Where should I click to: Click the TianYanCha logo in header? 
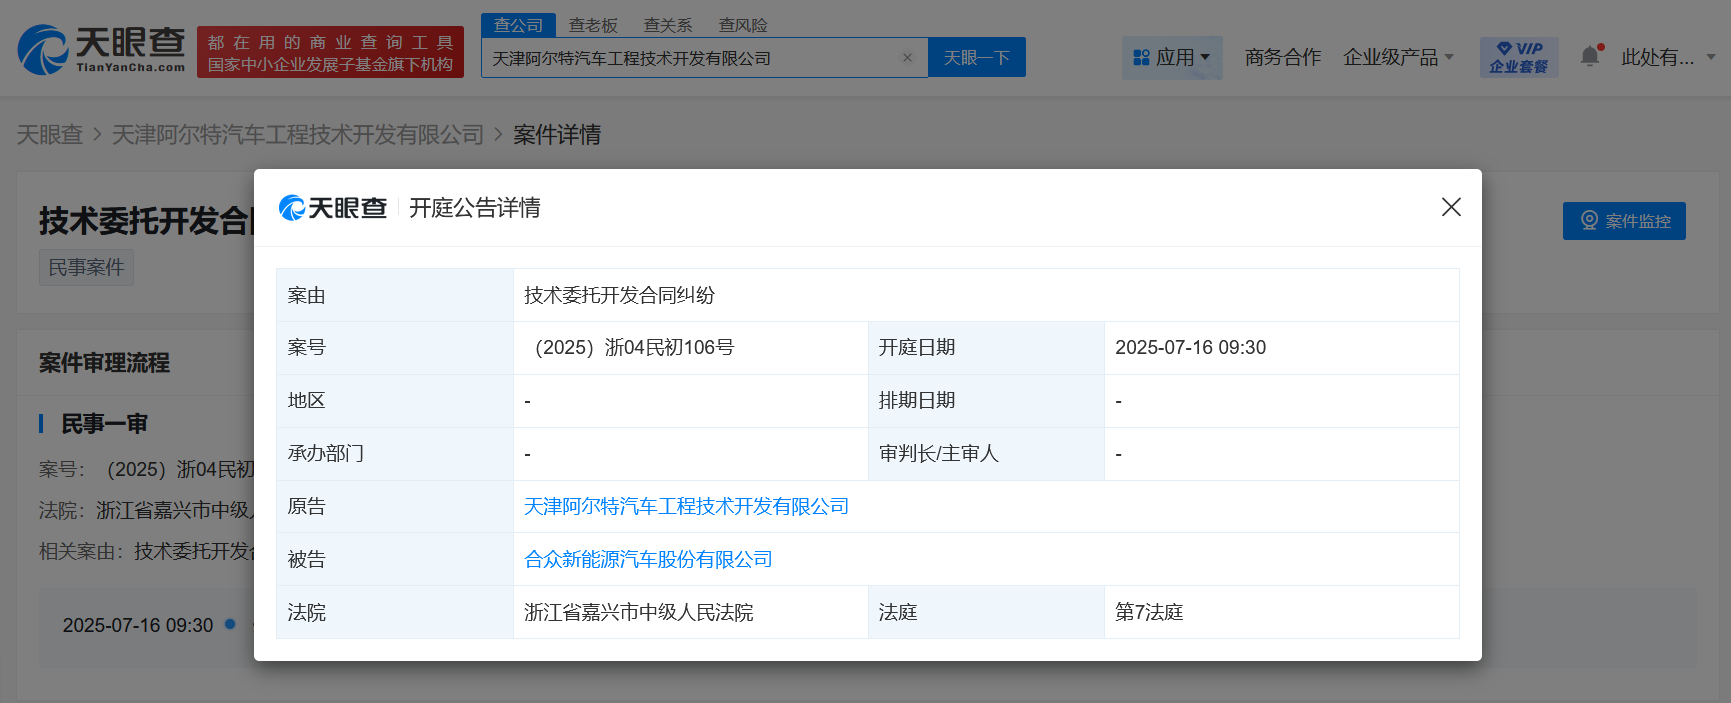[102, 50]
